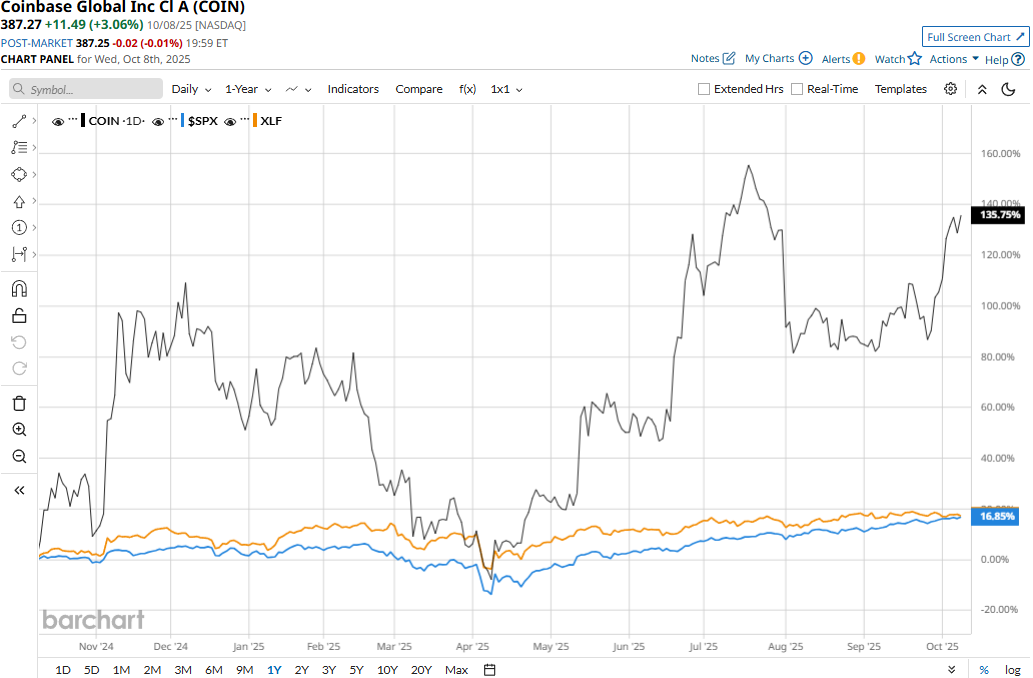Open Help question mark icon

(1018, 59)
